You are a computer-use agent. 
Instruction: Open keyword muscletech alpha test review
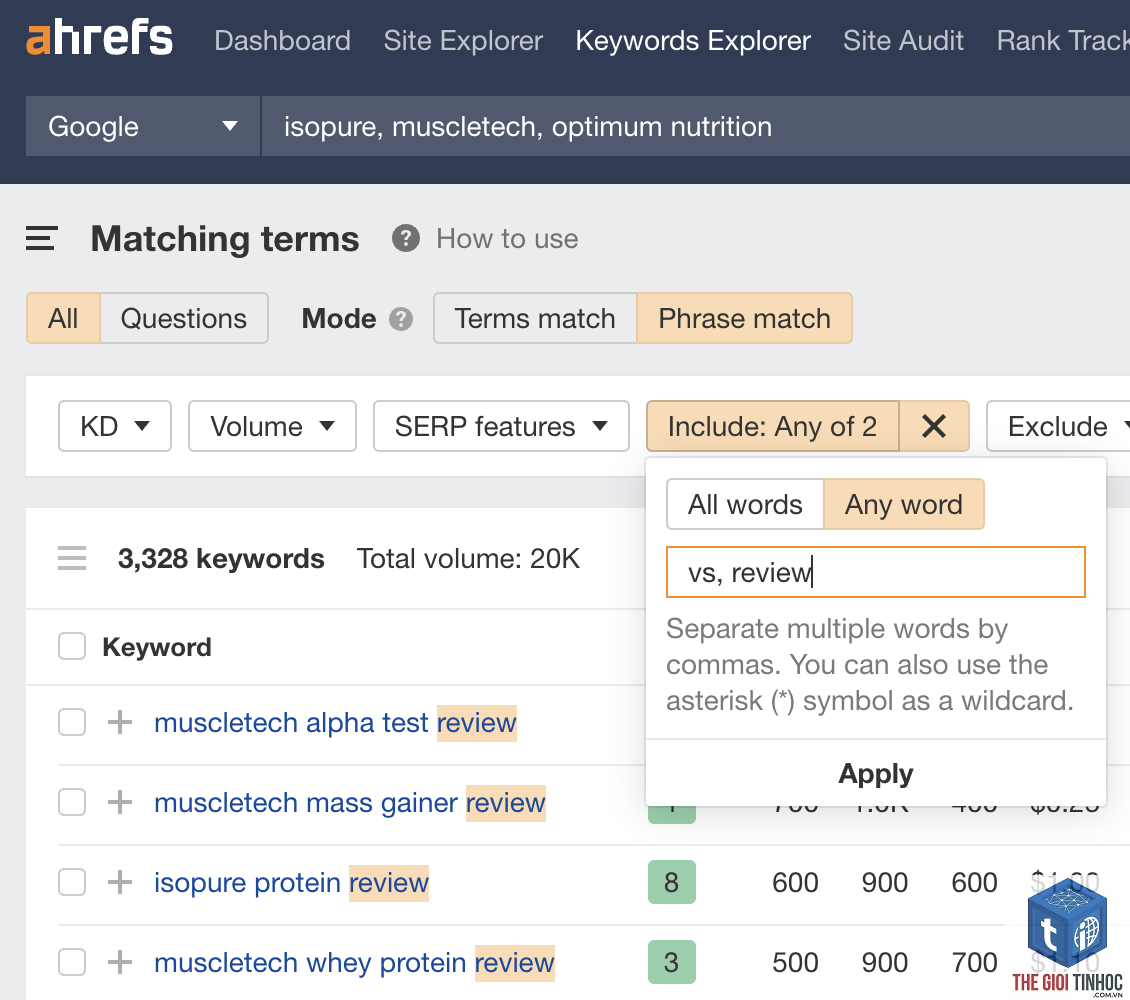pyautogui.click(x=335, y=722)
